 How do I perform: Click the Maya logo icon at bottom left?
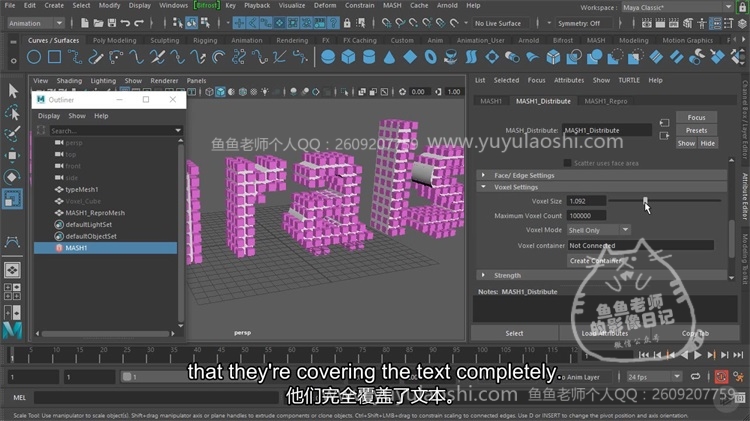click(x=12, y=331)
